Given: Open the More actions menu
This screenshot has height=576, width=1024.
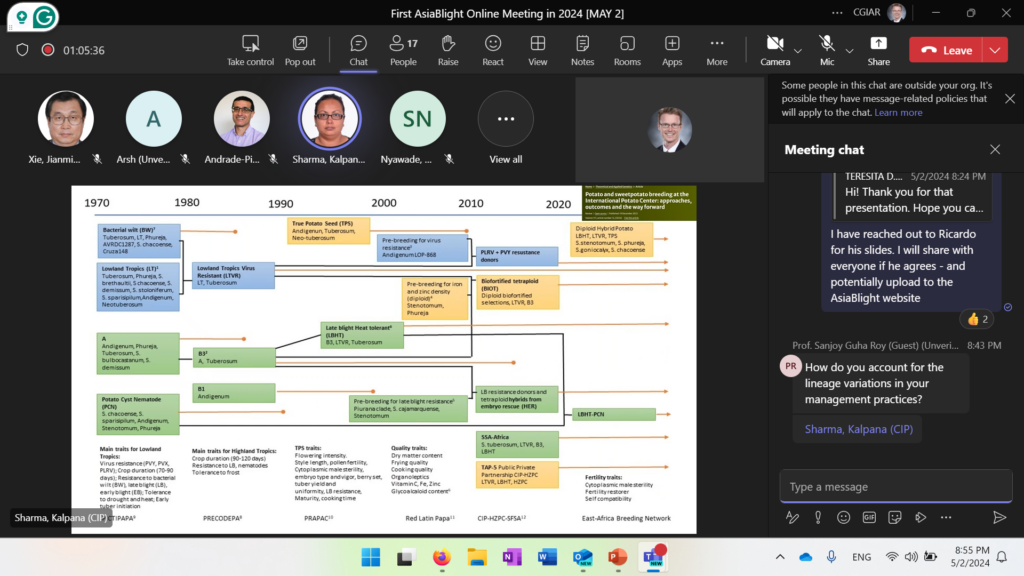Looking at the screenshot, I should coord(717,44).
